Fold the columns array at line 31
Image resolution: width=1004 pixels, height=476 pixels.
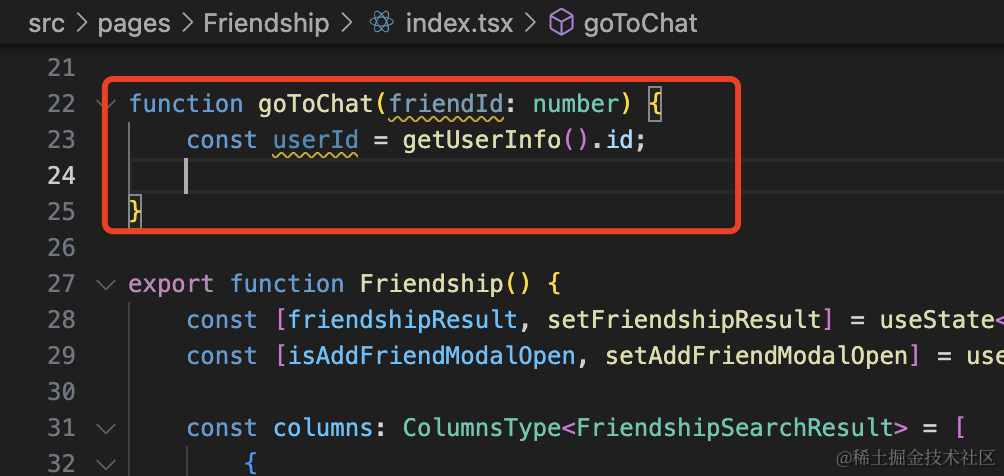click(x=106, y=429)
